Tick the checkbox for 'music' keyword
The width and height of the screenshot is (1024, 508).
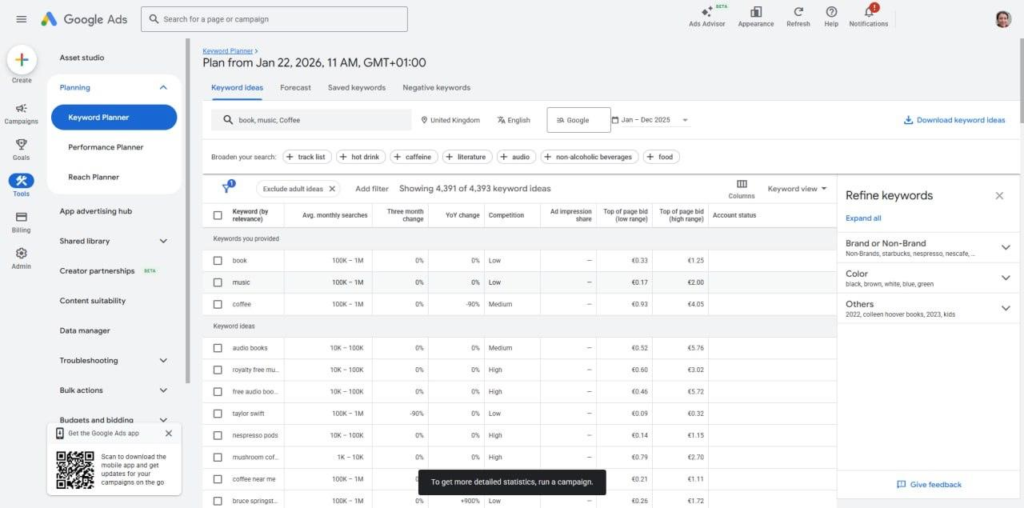(x=217, y=283)
